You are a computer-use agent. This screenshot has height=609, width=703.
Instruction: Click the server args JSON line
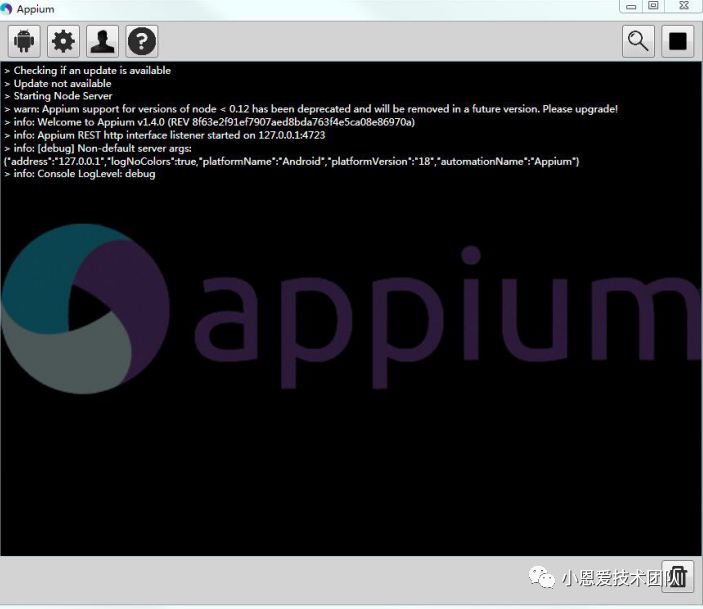tap(291, 161)
